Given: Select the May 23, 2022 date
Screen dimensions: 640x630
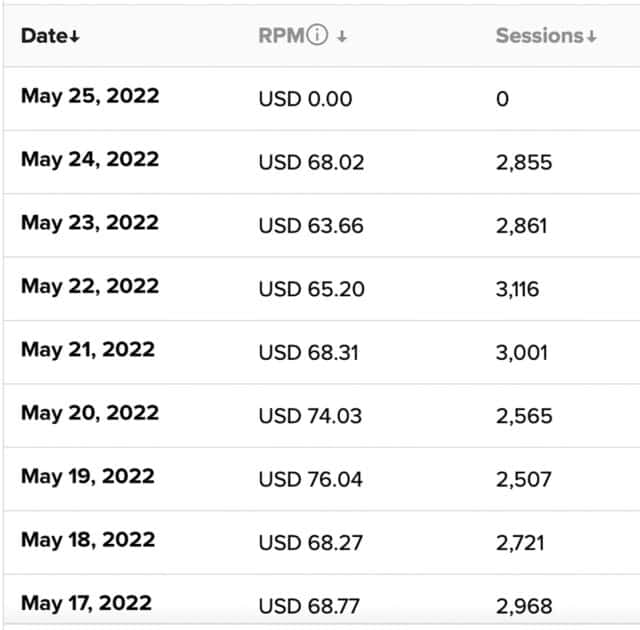Looking at the screenshot, I should coord(90,223).
